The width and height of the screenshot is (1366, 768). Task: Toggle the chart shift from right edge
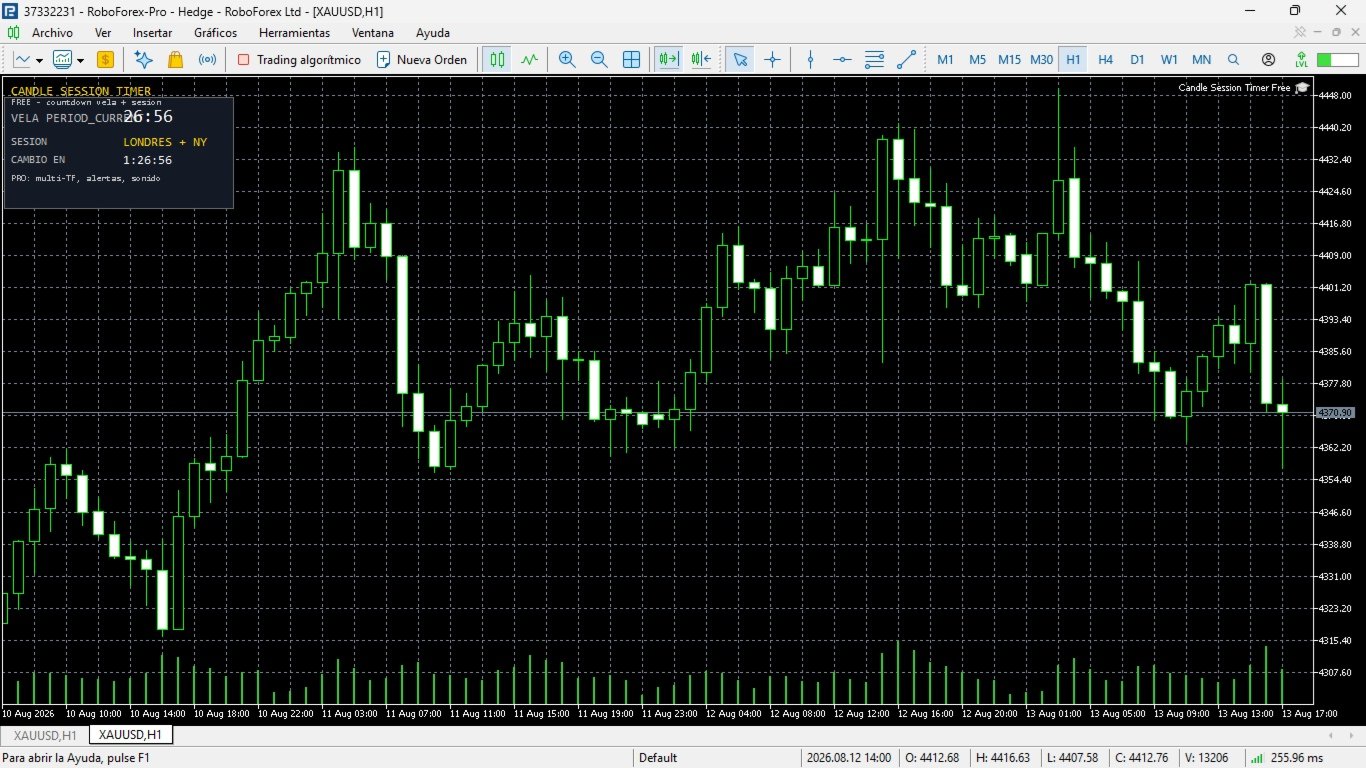click(x=700, y=59)
